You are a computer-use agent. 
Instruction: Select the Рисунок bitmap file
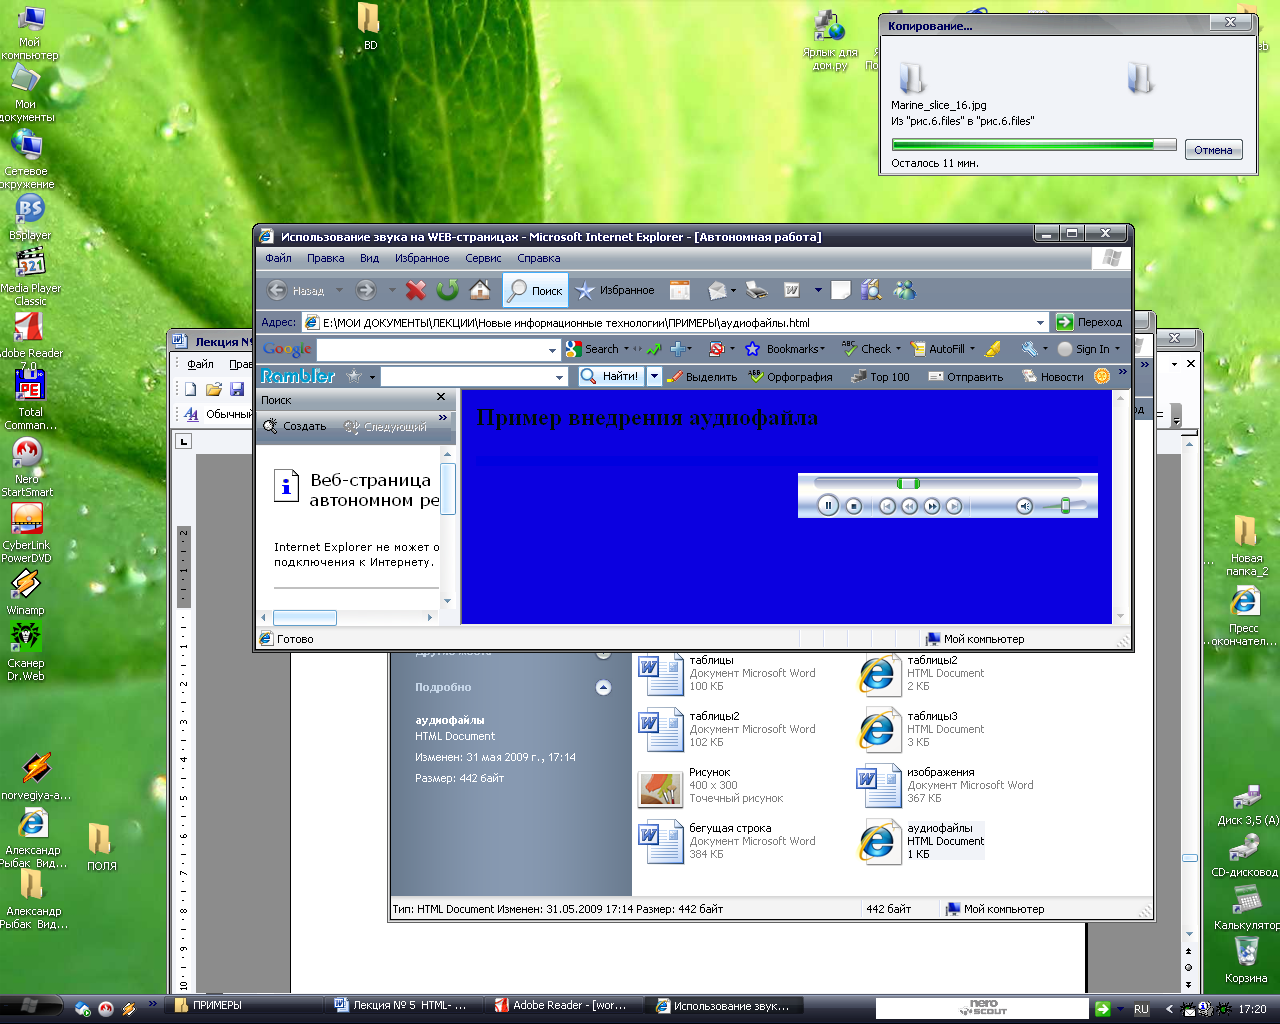[711, 785]
